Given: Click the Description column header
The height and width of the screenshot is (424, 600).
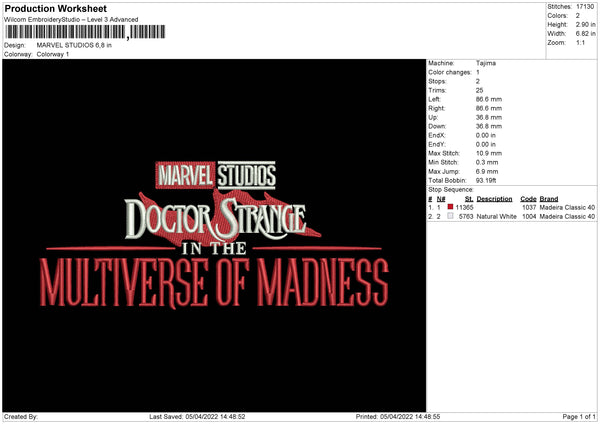Looking at the screenshot, I should (494, 199).
